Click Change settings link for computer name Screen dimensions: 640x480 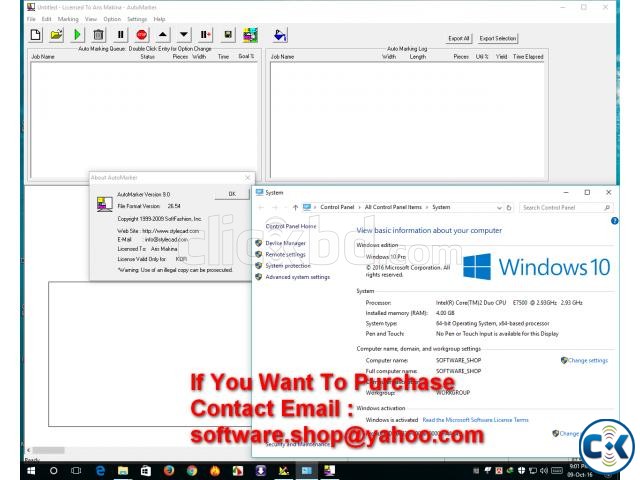click(x=588, y=360)
